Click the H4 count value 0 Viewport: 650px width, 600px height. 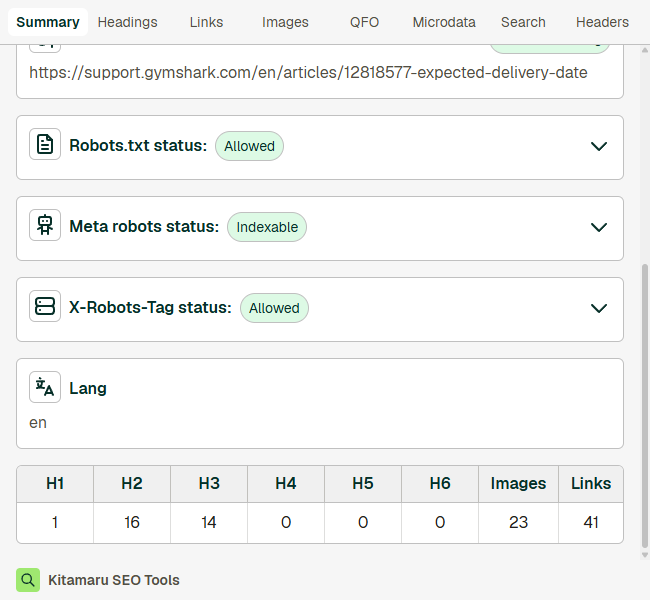tap(286, 522)
